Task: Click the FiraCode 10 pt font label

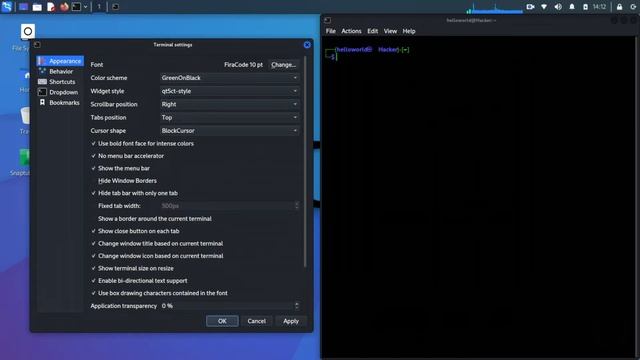Action: click(243, 64)
